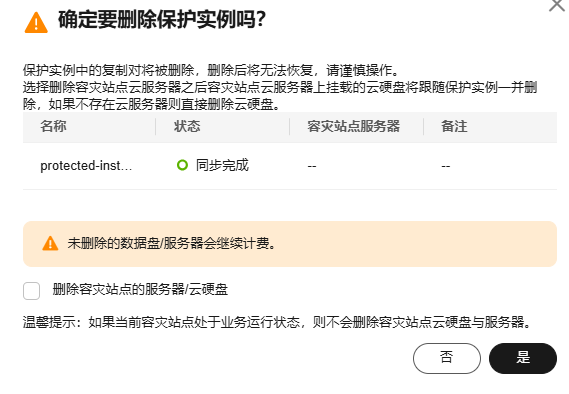Enable the 删除容灾站点的服务器/云硬盘 checkbox

tap(32, 291)
